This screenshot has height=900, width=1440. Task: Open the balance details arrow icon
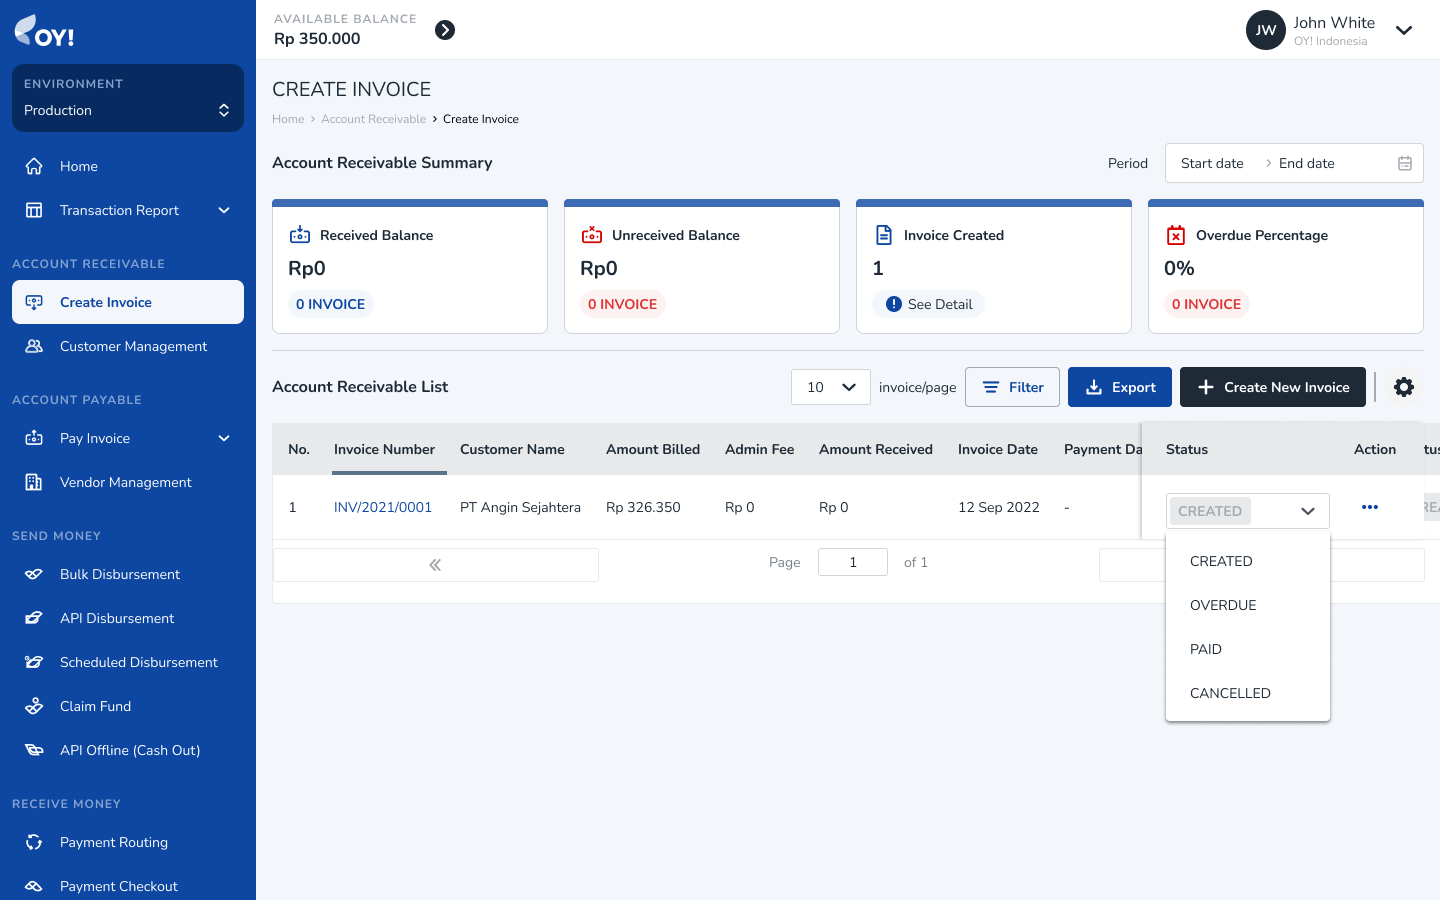pyautogui.click(x=445, y=30)
